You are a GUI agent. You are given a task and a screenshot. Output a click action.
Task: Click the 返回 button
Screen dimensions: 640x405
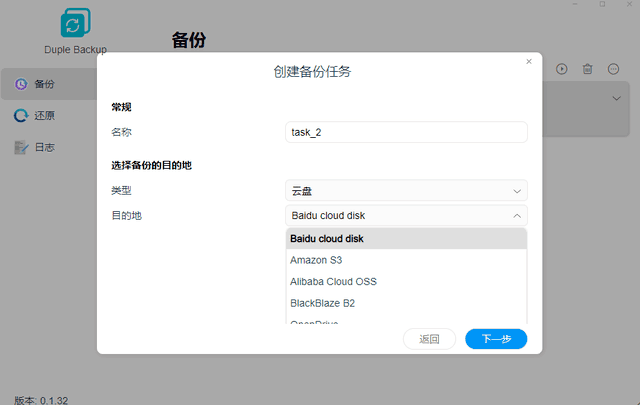[x=429, y=339]
